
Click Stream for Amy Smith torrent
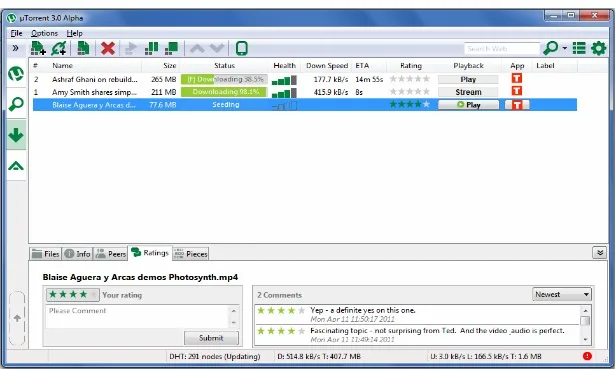[468, 92]
